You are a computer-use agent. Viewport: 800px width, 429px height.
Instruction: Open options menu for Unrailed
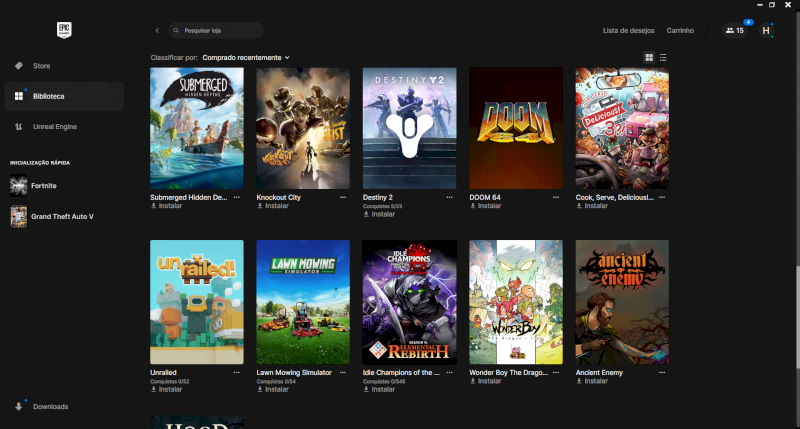pos(237,373)
